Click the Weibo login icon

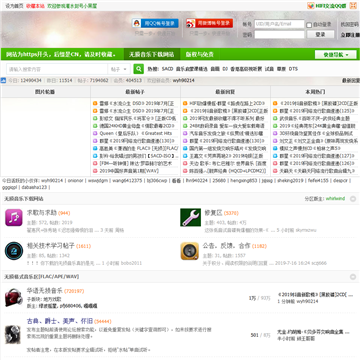click(190, 23)
